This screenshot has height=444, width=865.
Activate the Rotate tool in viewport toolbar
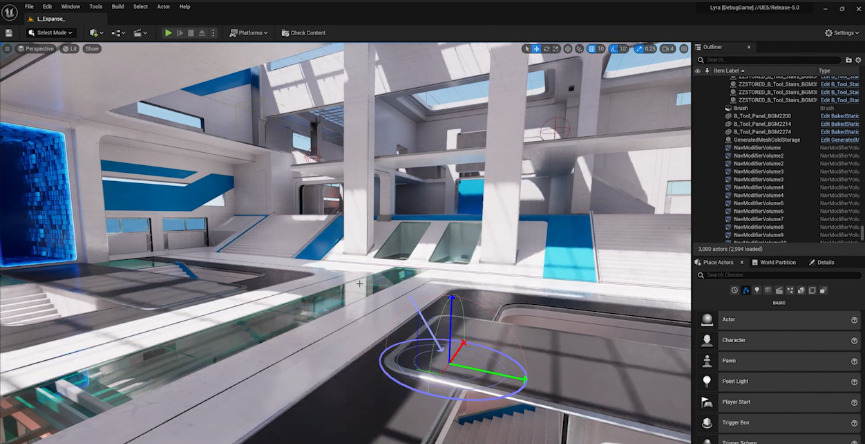point(546,49)
